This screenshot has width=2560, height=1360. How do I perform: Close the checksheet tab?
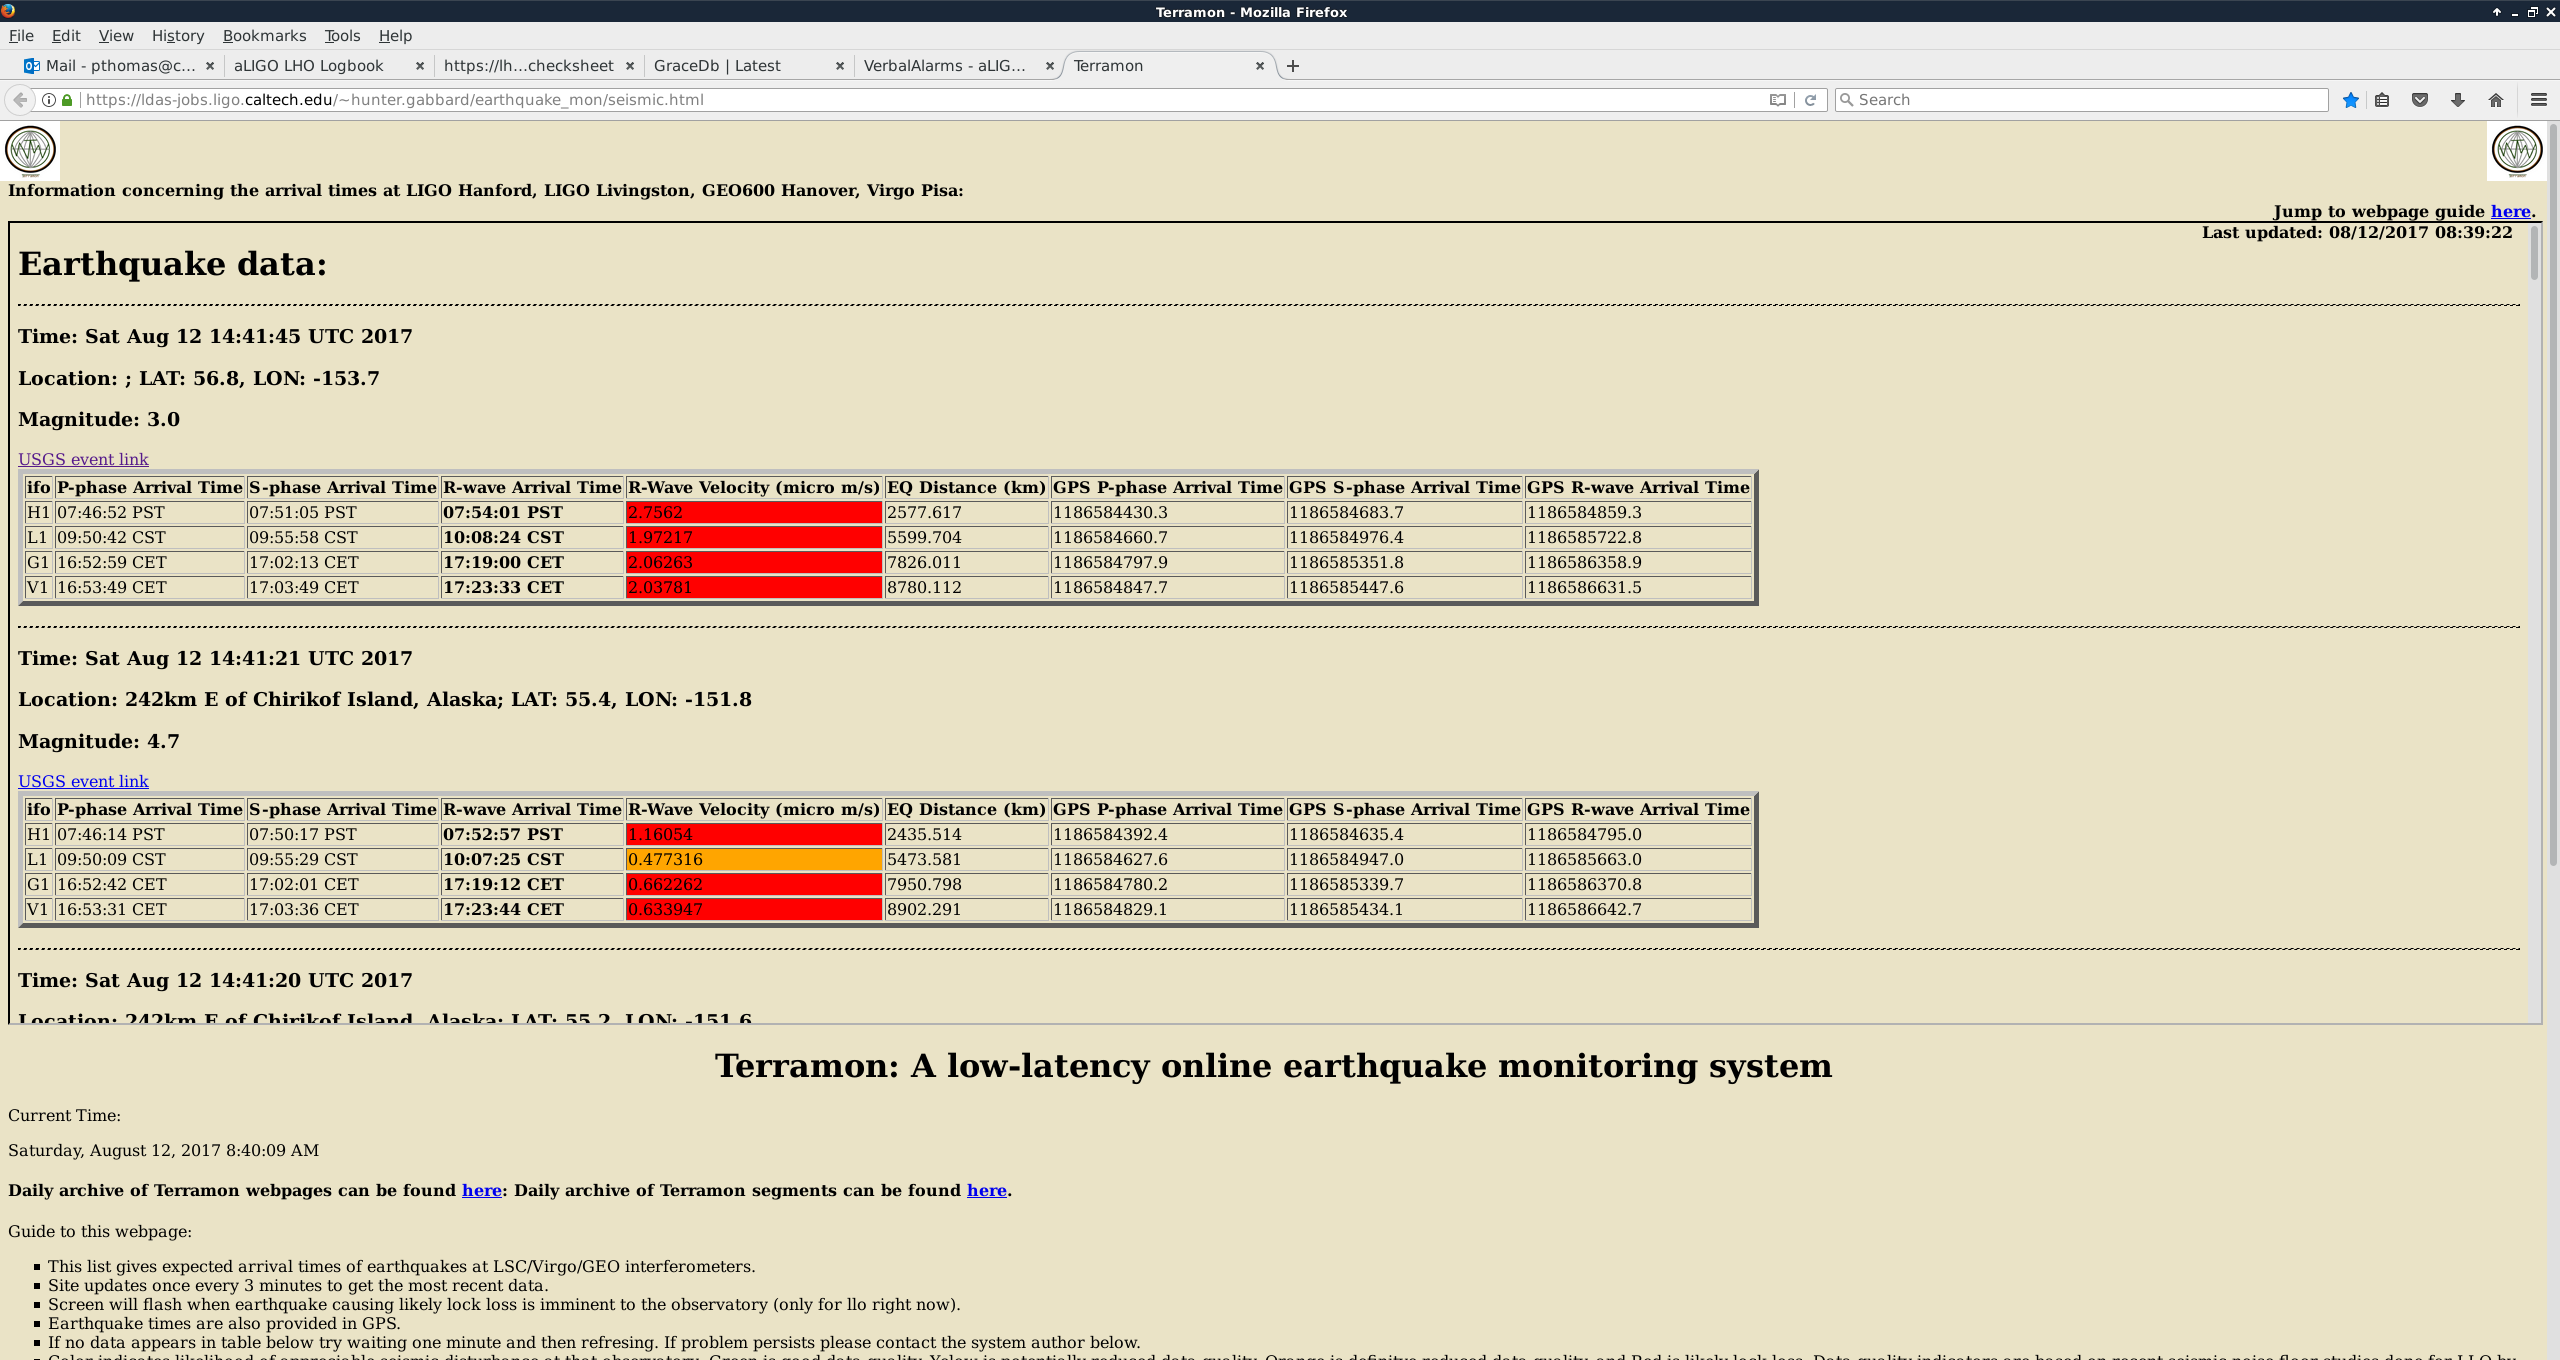[630, 66]
